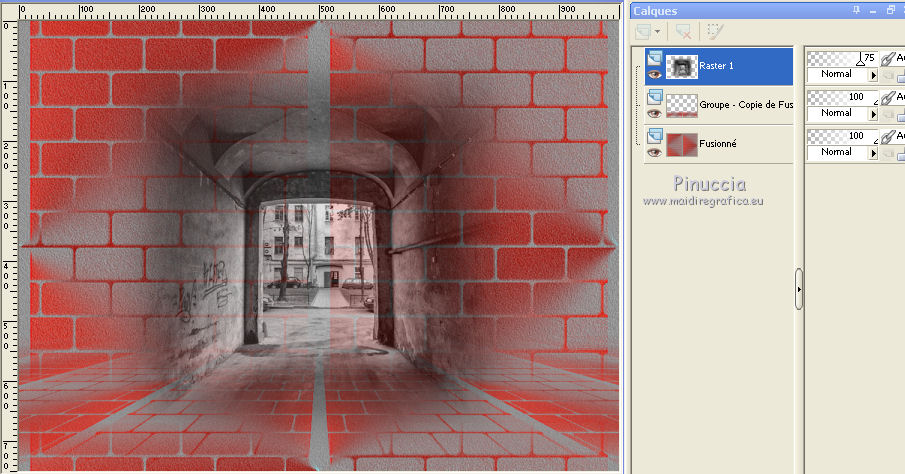
Task: Toggle the link chain for Fusionné layer
Action: click(889, 137)
